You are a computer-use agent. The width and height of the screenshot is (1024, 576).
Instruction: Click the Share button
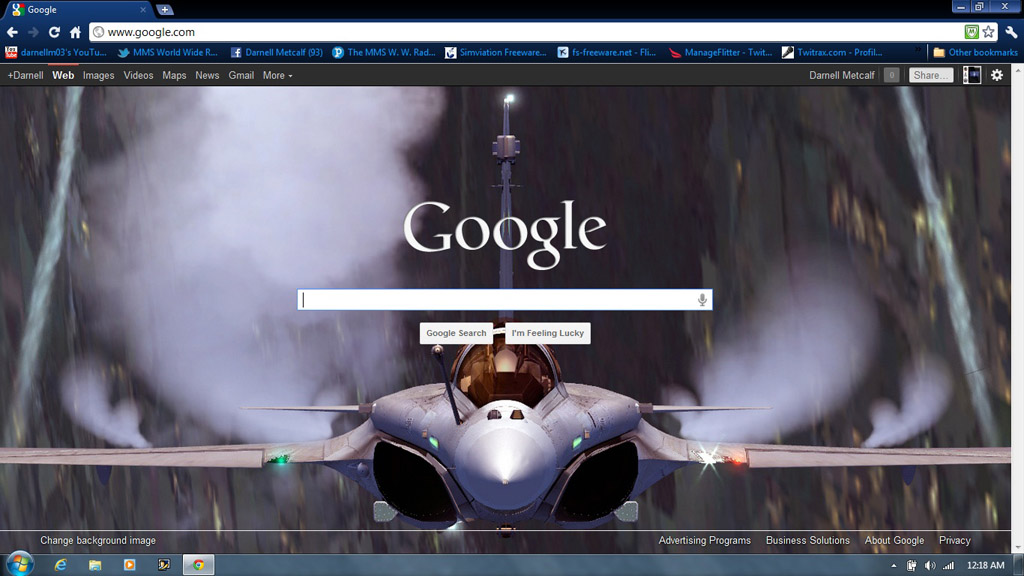click(x=931, y=75)
